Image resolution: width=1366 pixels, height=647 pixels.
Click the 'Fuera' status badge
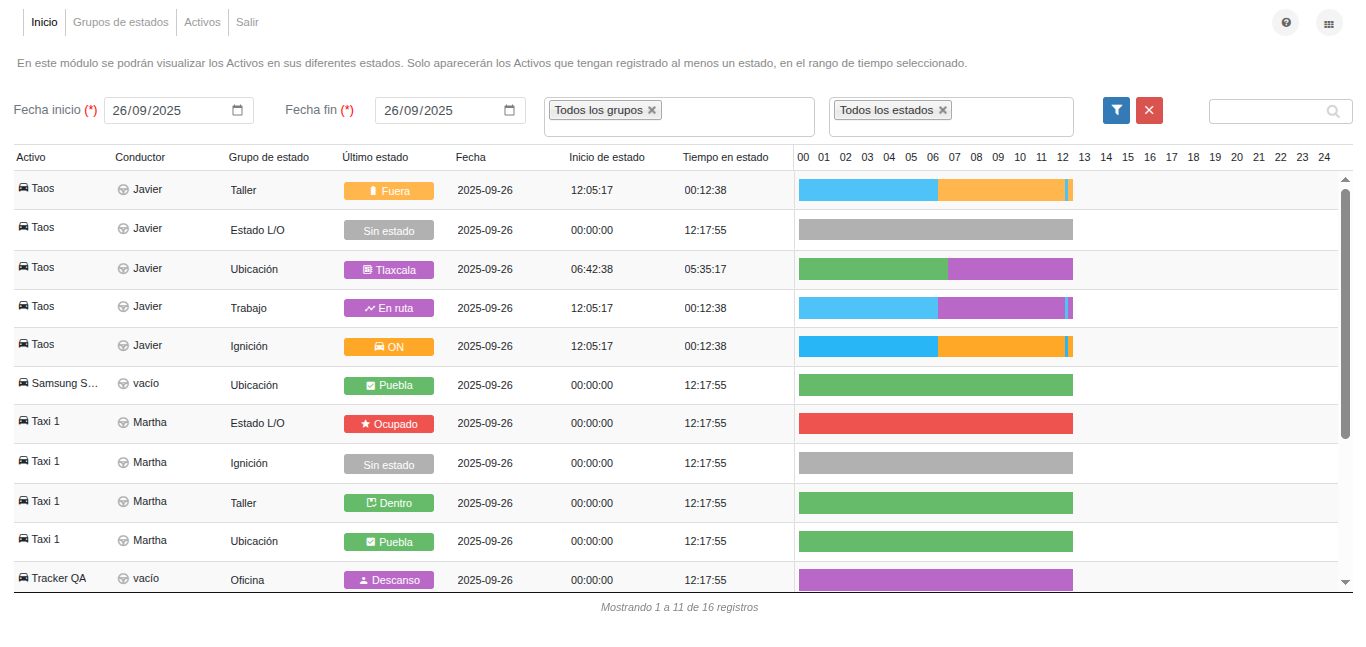click(389, 191)
